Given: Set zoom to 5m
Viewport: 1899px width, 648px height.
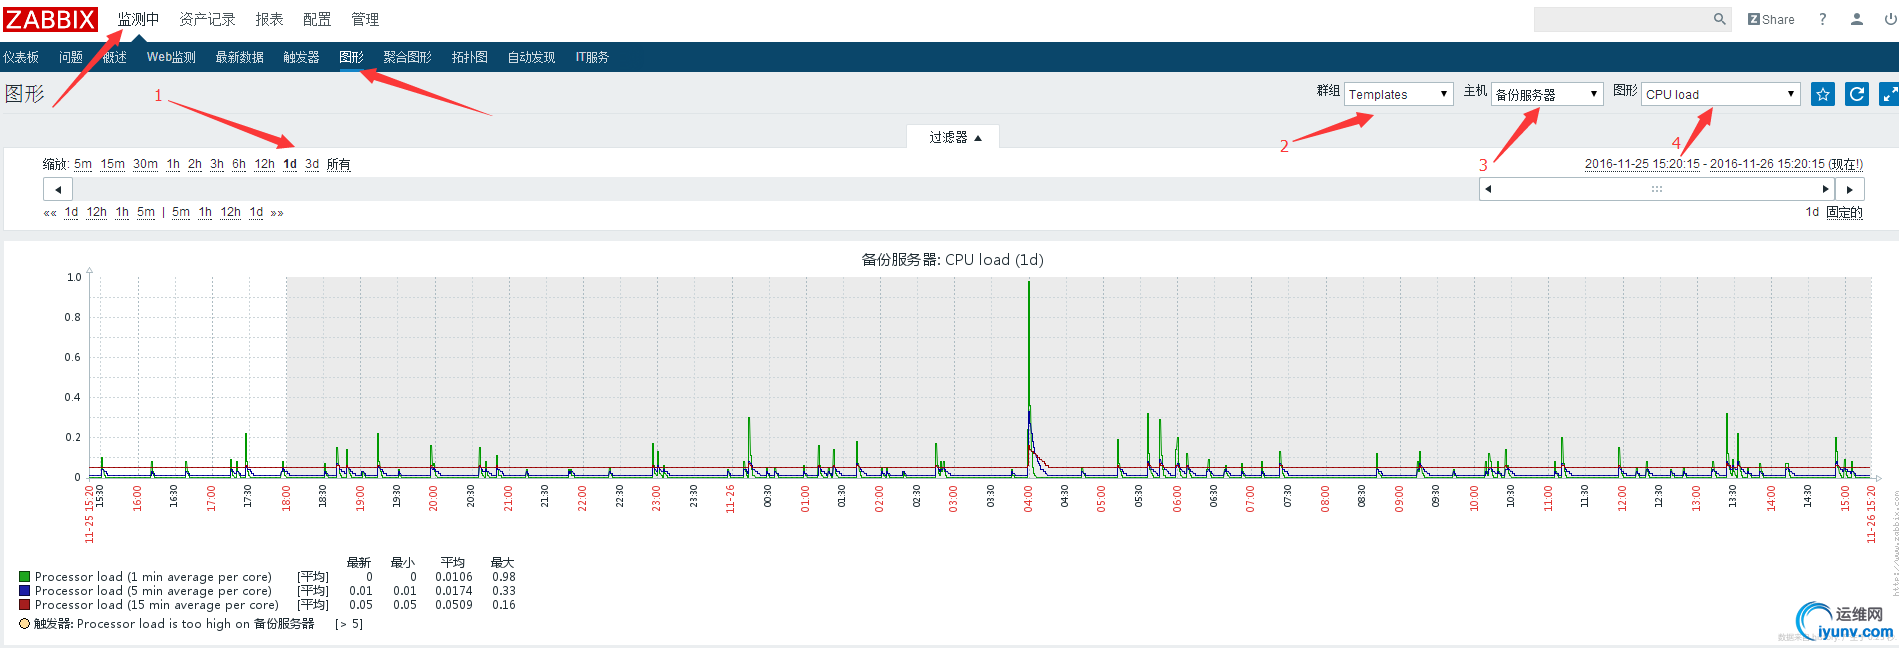Looking at the screenshot, I should pyautogui.click(x=83, y=164).
